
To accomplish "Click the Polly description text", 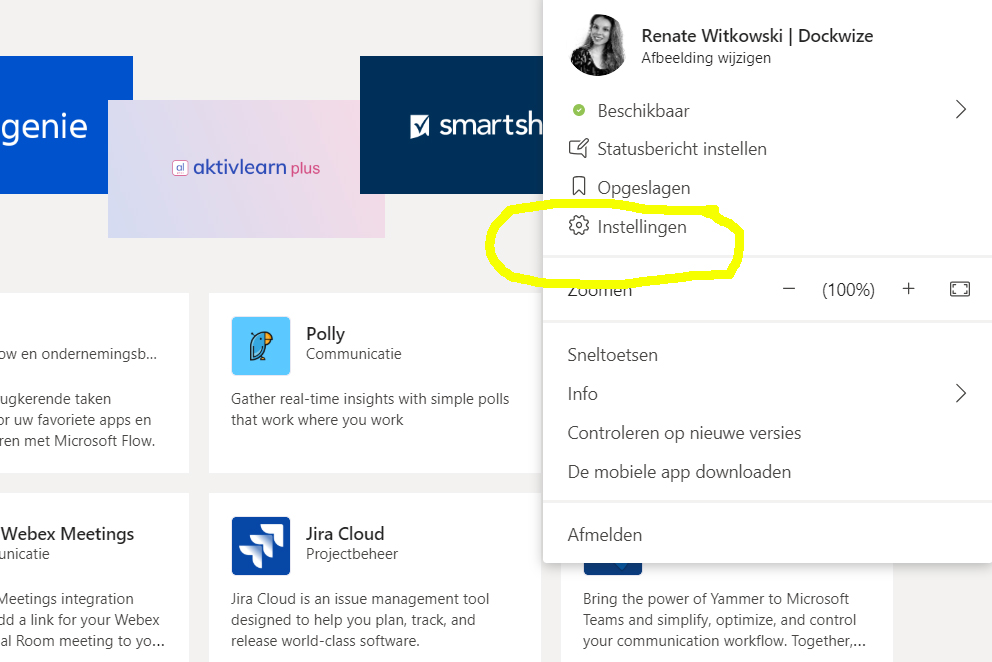I will [x=370, y=409].
